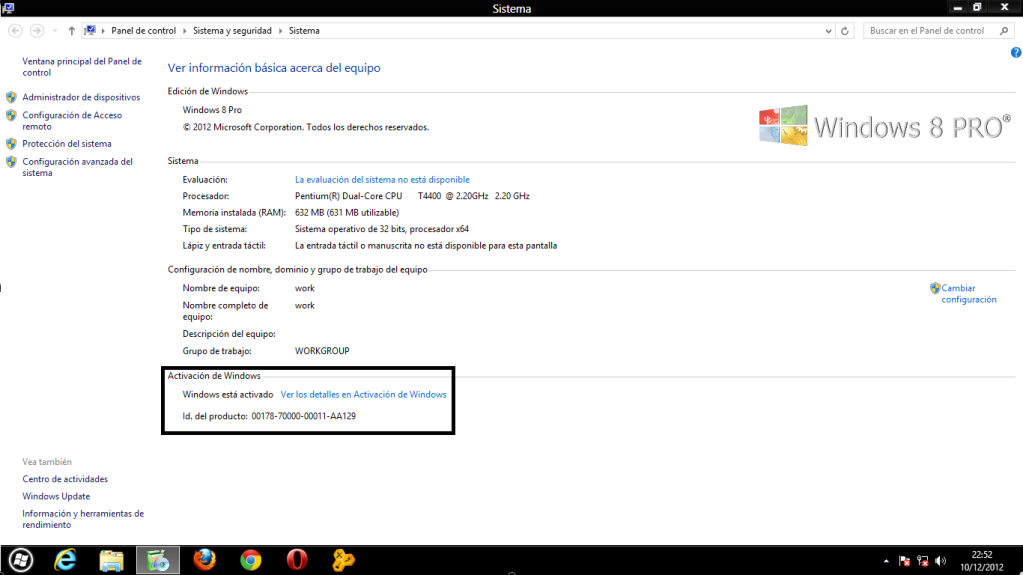Click the volume speaker tray icon
1023x575 pixels.
click(x=941, y=561)
